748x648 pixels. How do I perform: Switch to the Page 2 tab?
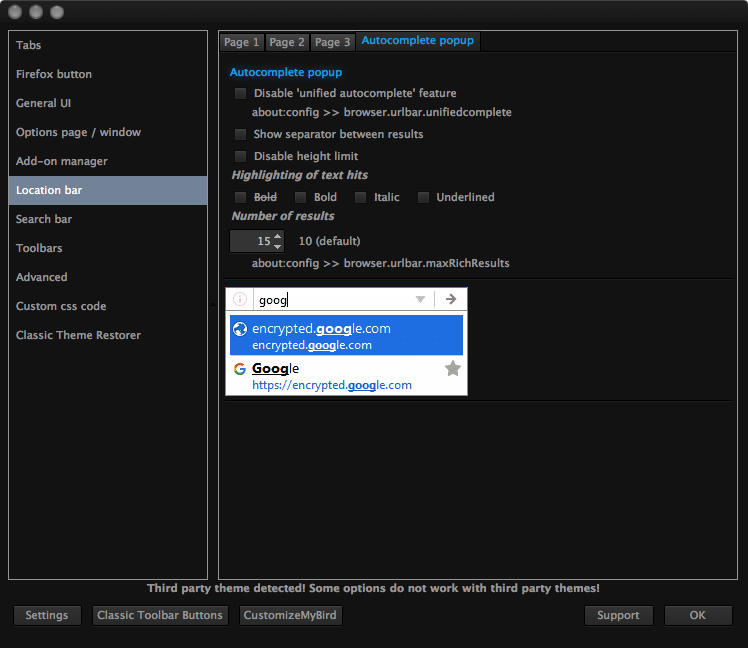click(x=287, y=42)
